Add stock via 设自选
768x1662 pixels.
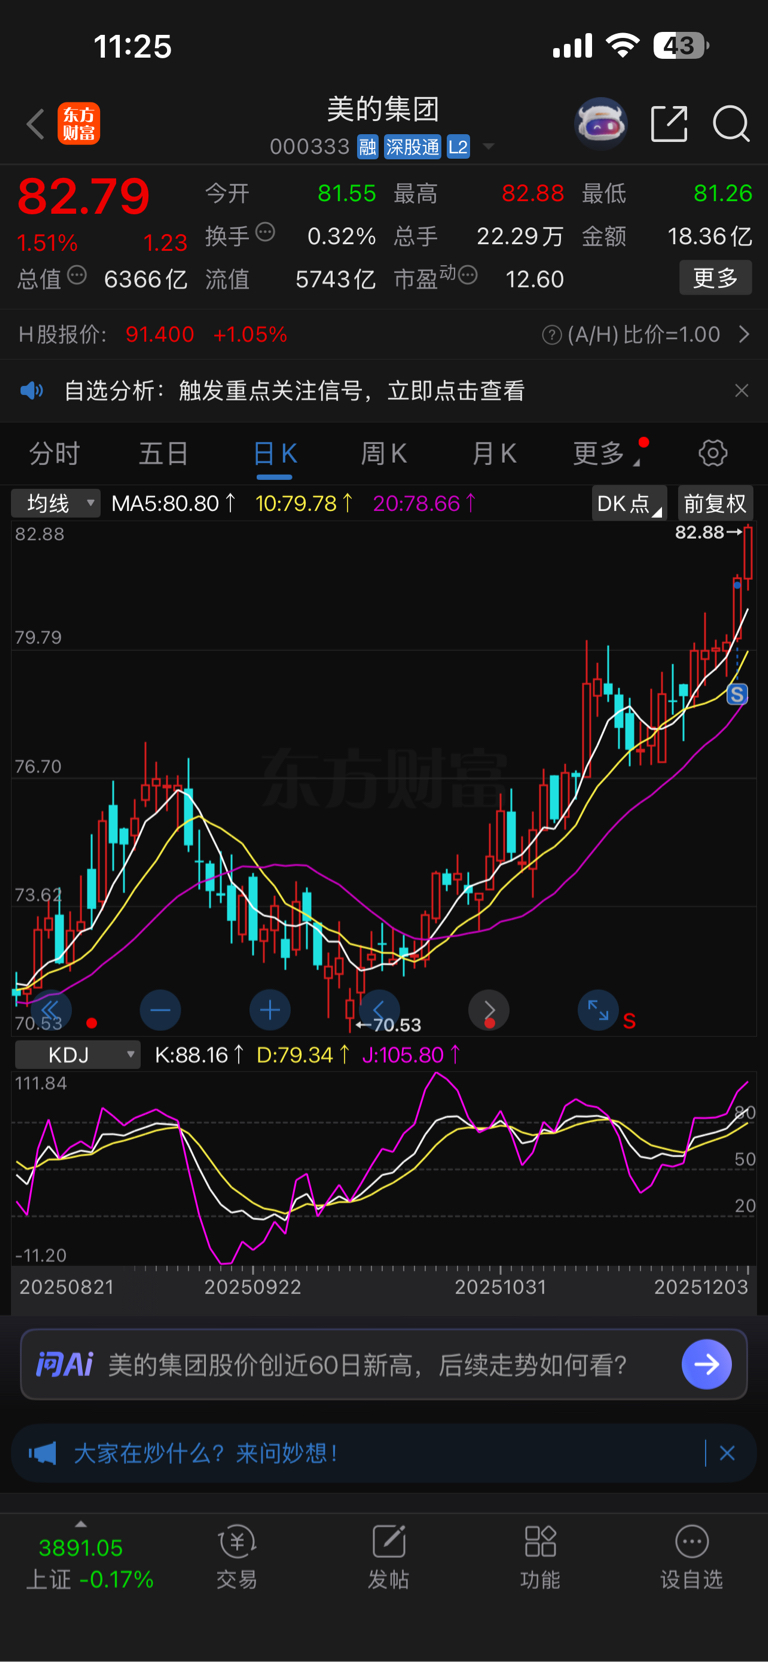pyautogui.click(x=691, y=1558)
